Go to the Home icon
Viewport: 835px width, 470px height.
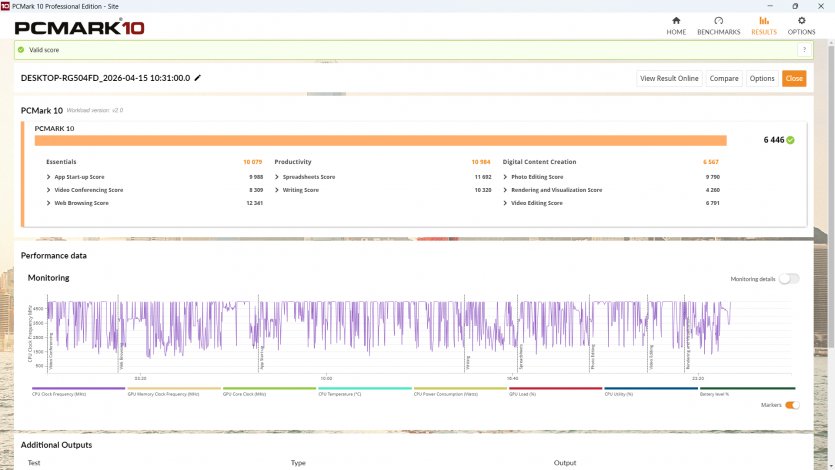click(676, 21)
